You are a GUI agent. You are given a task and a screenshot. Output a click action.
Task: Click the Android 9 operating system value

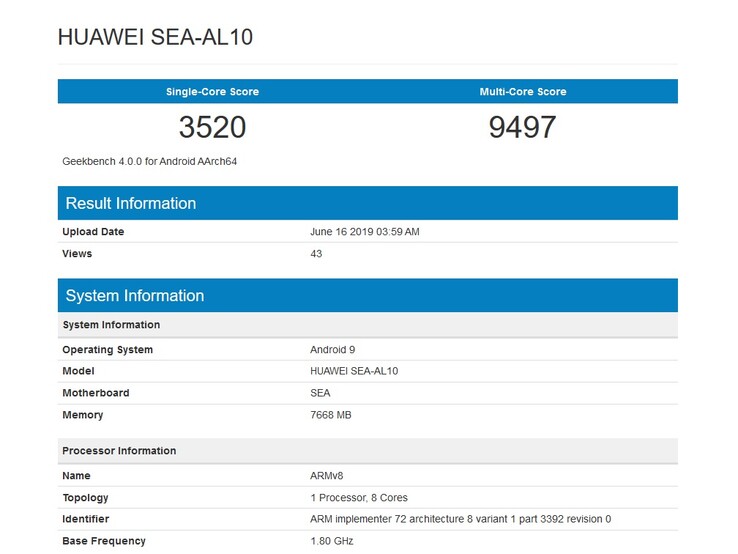click(333, 350)
